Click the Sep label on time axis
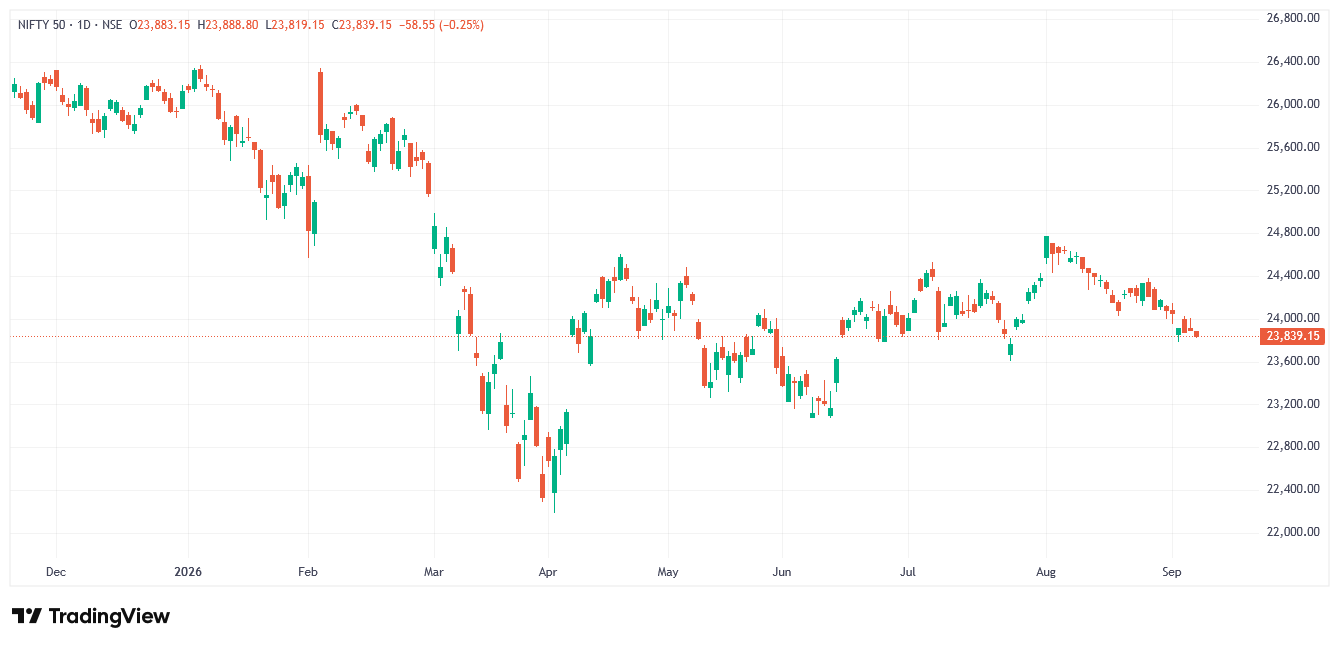 1172,572
